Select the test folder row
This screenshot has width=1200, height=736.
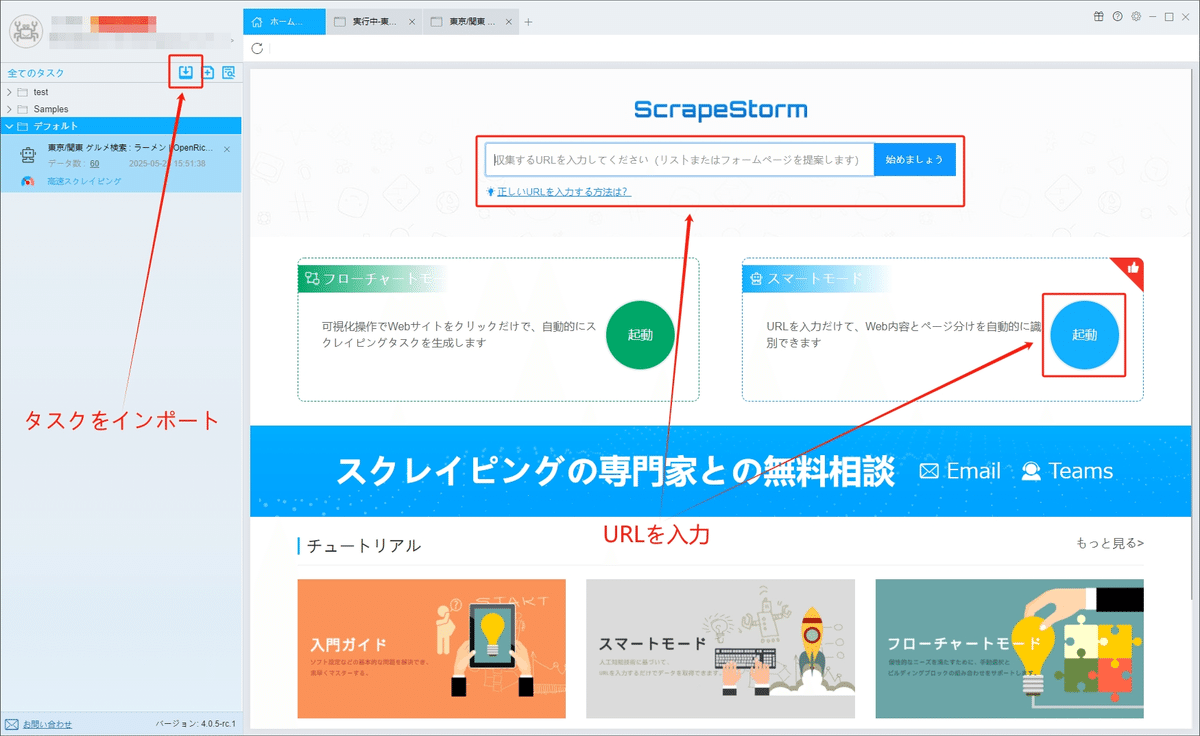pyautogui.click(x=121, y=92)
